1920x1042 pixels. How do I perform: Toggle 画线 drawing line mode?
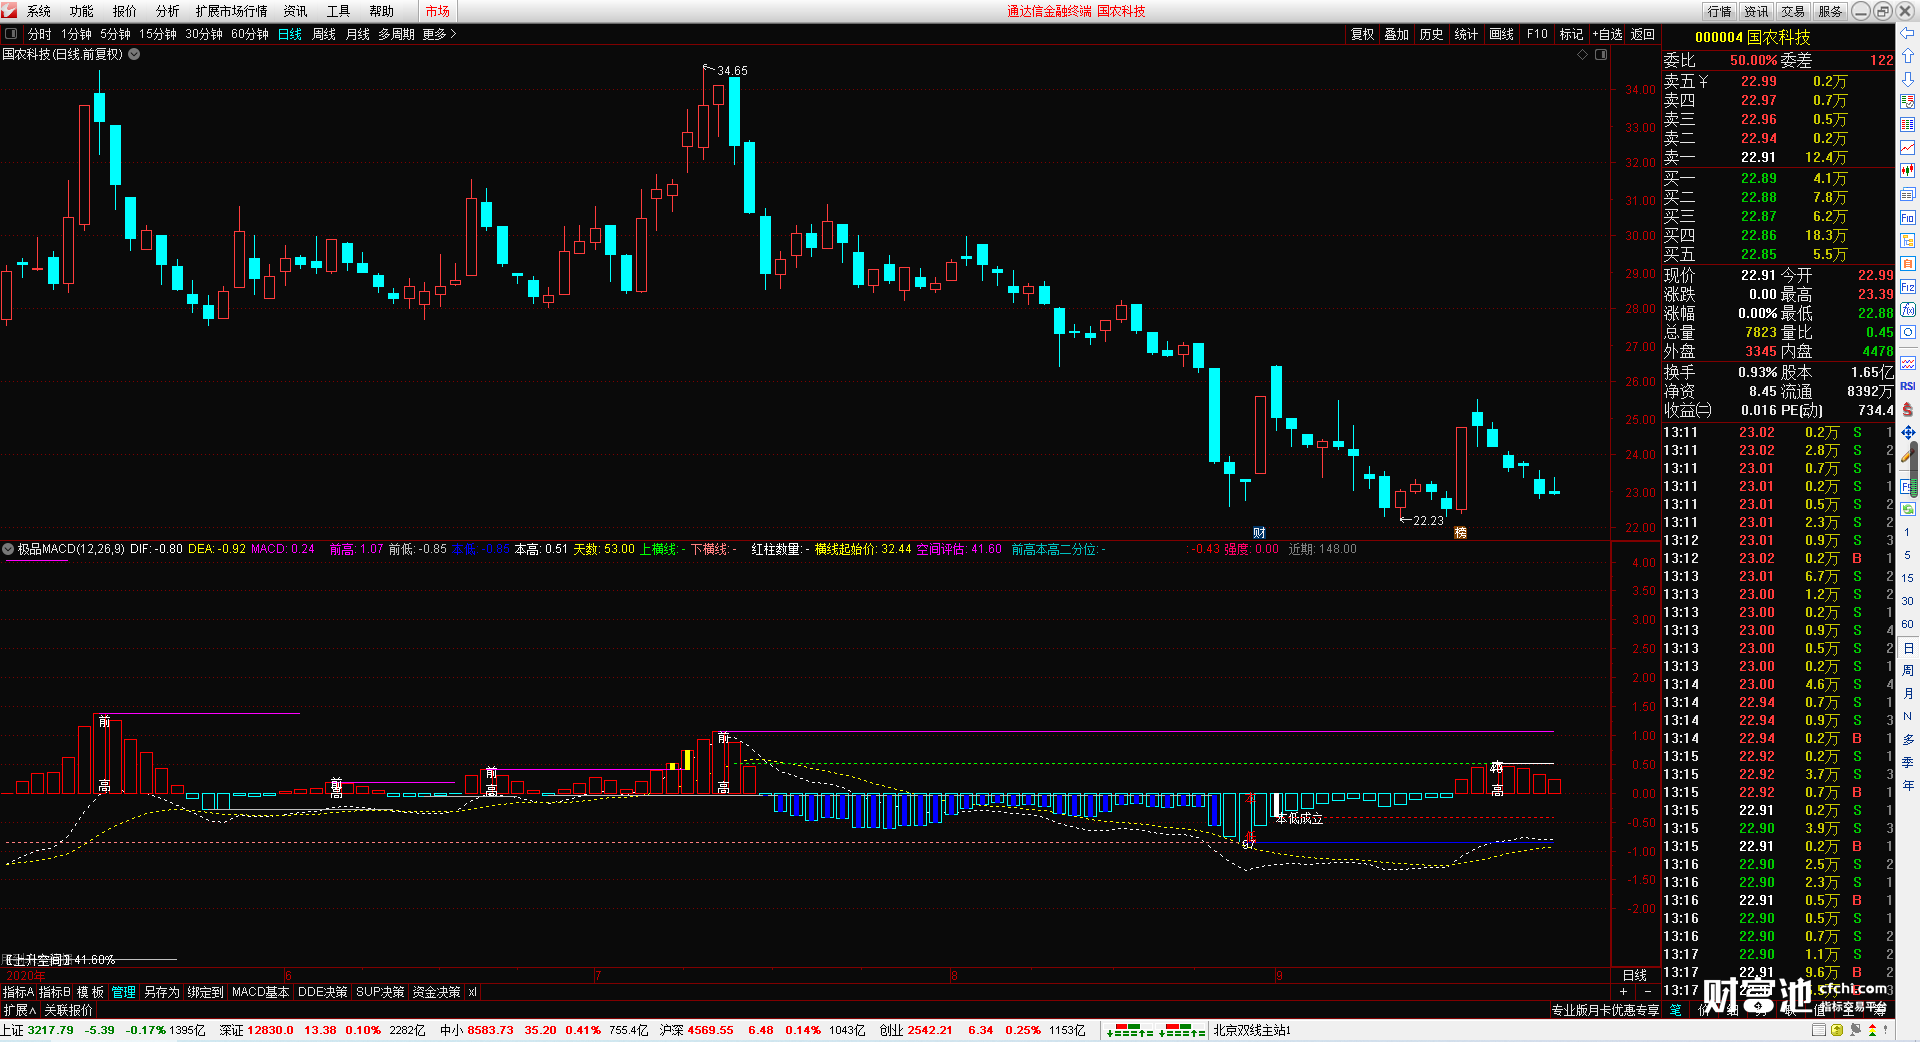1501,34
